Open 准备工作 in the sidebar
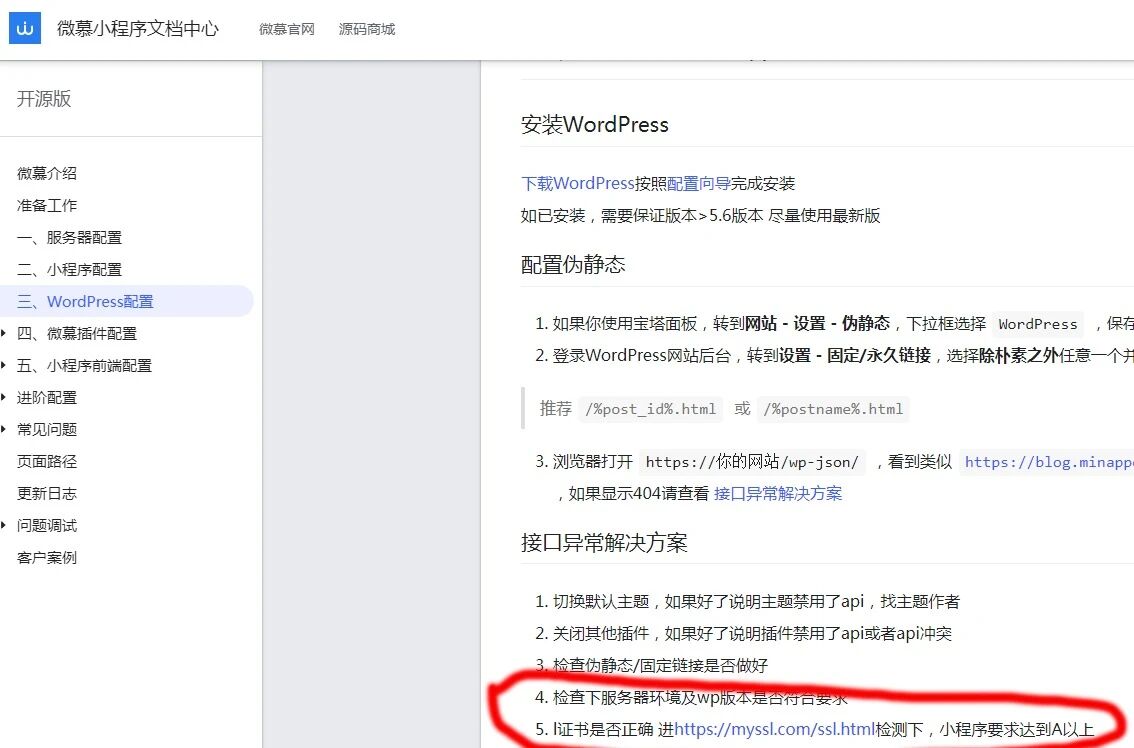Screen dimensions: 1134x748 click(47, 205)
